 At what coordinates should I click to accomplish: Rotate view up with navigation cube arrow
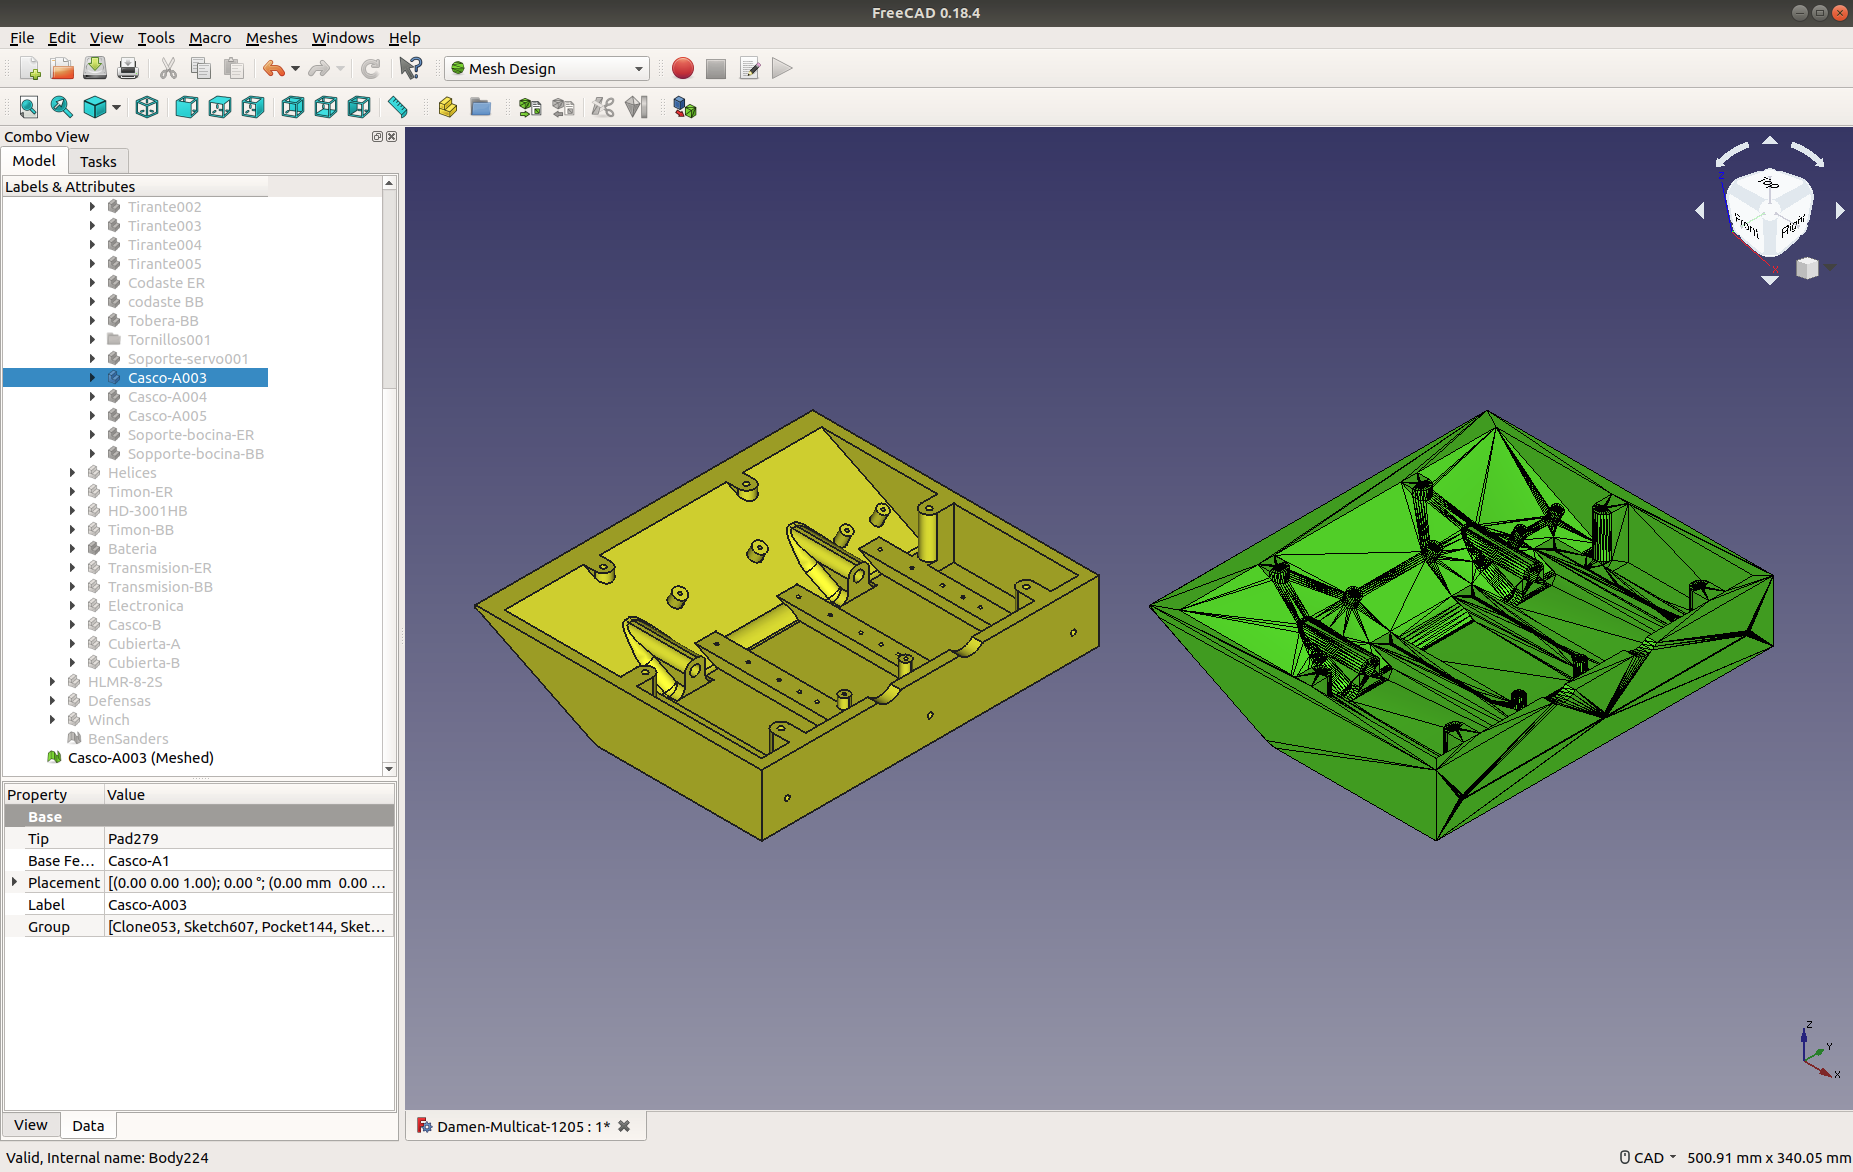tap(1770, 140)
